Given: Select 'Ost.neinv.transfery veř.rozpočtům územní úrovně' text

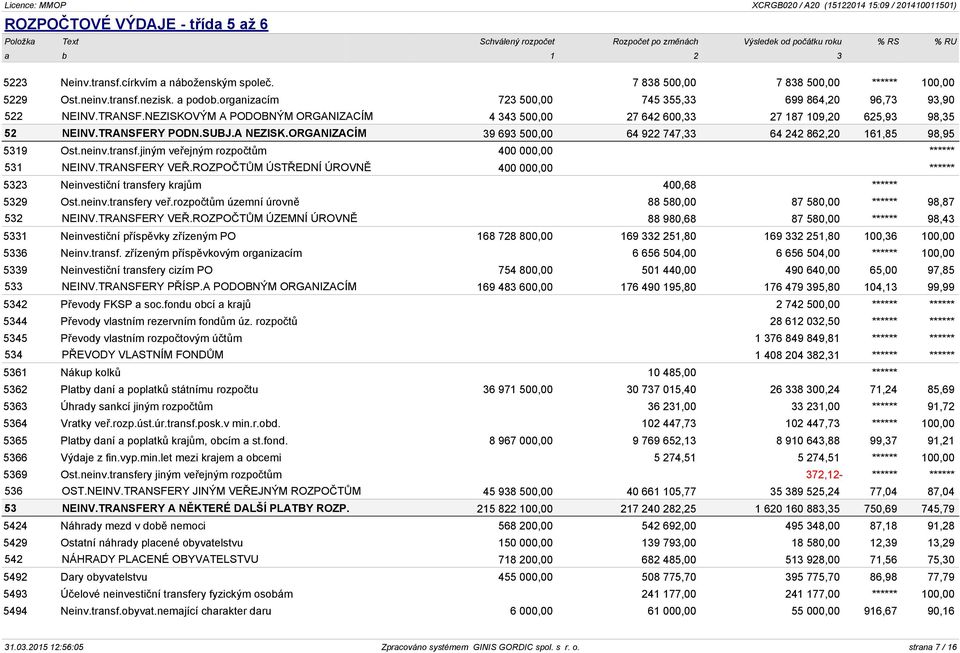Looking at the screenshot, I should 180,202.
